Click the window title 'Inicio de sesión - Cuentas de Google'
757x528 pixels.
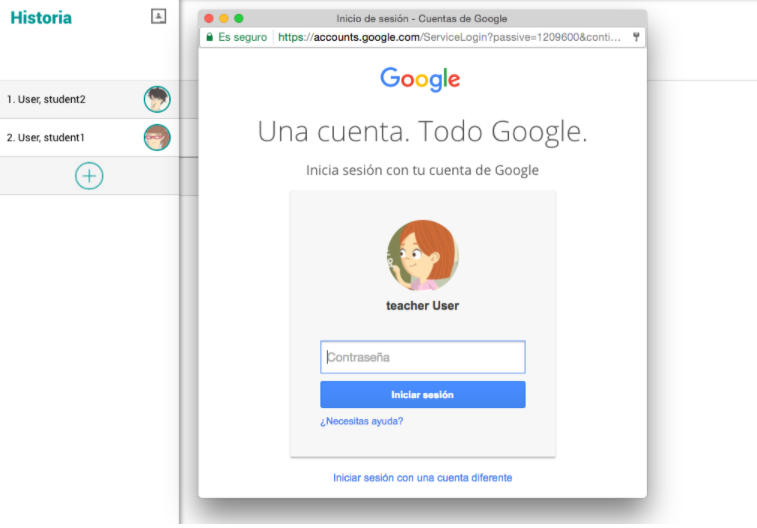(x=421, y=18)
